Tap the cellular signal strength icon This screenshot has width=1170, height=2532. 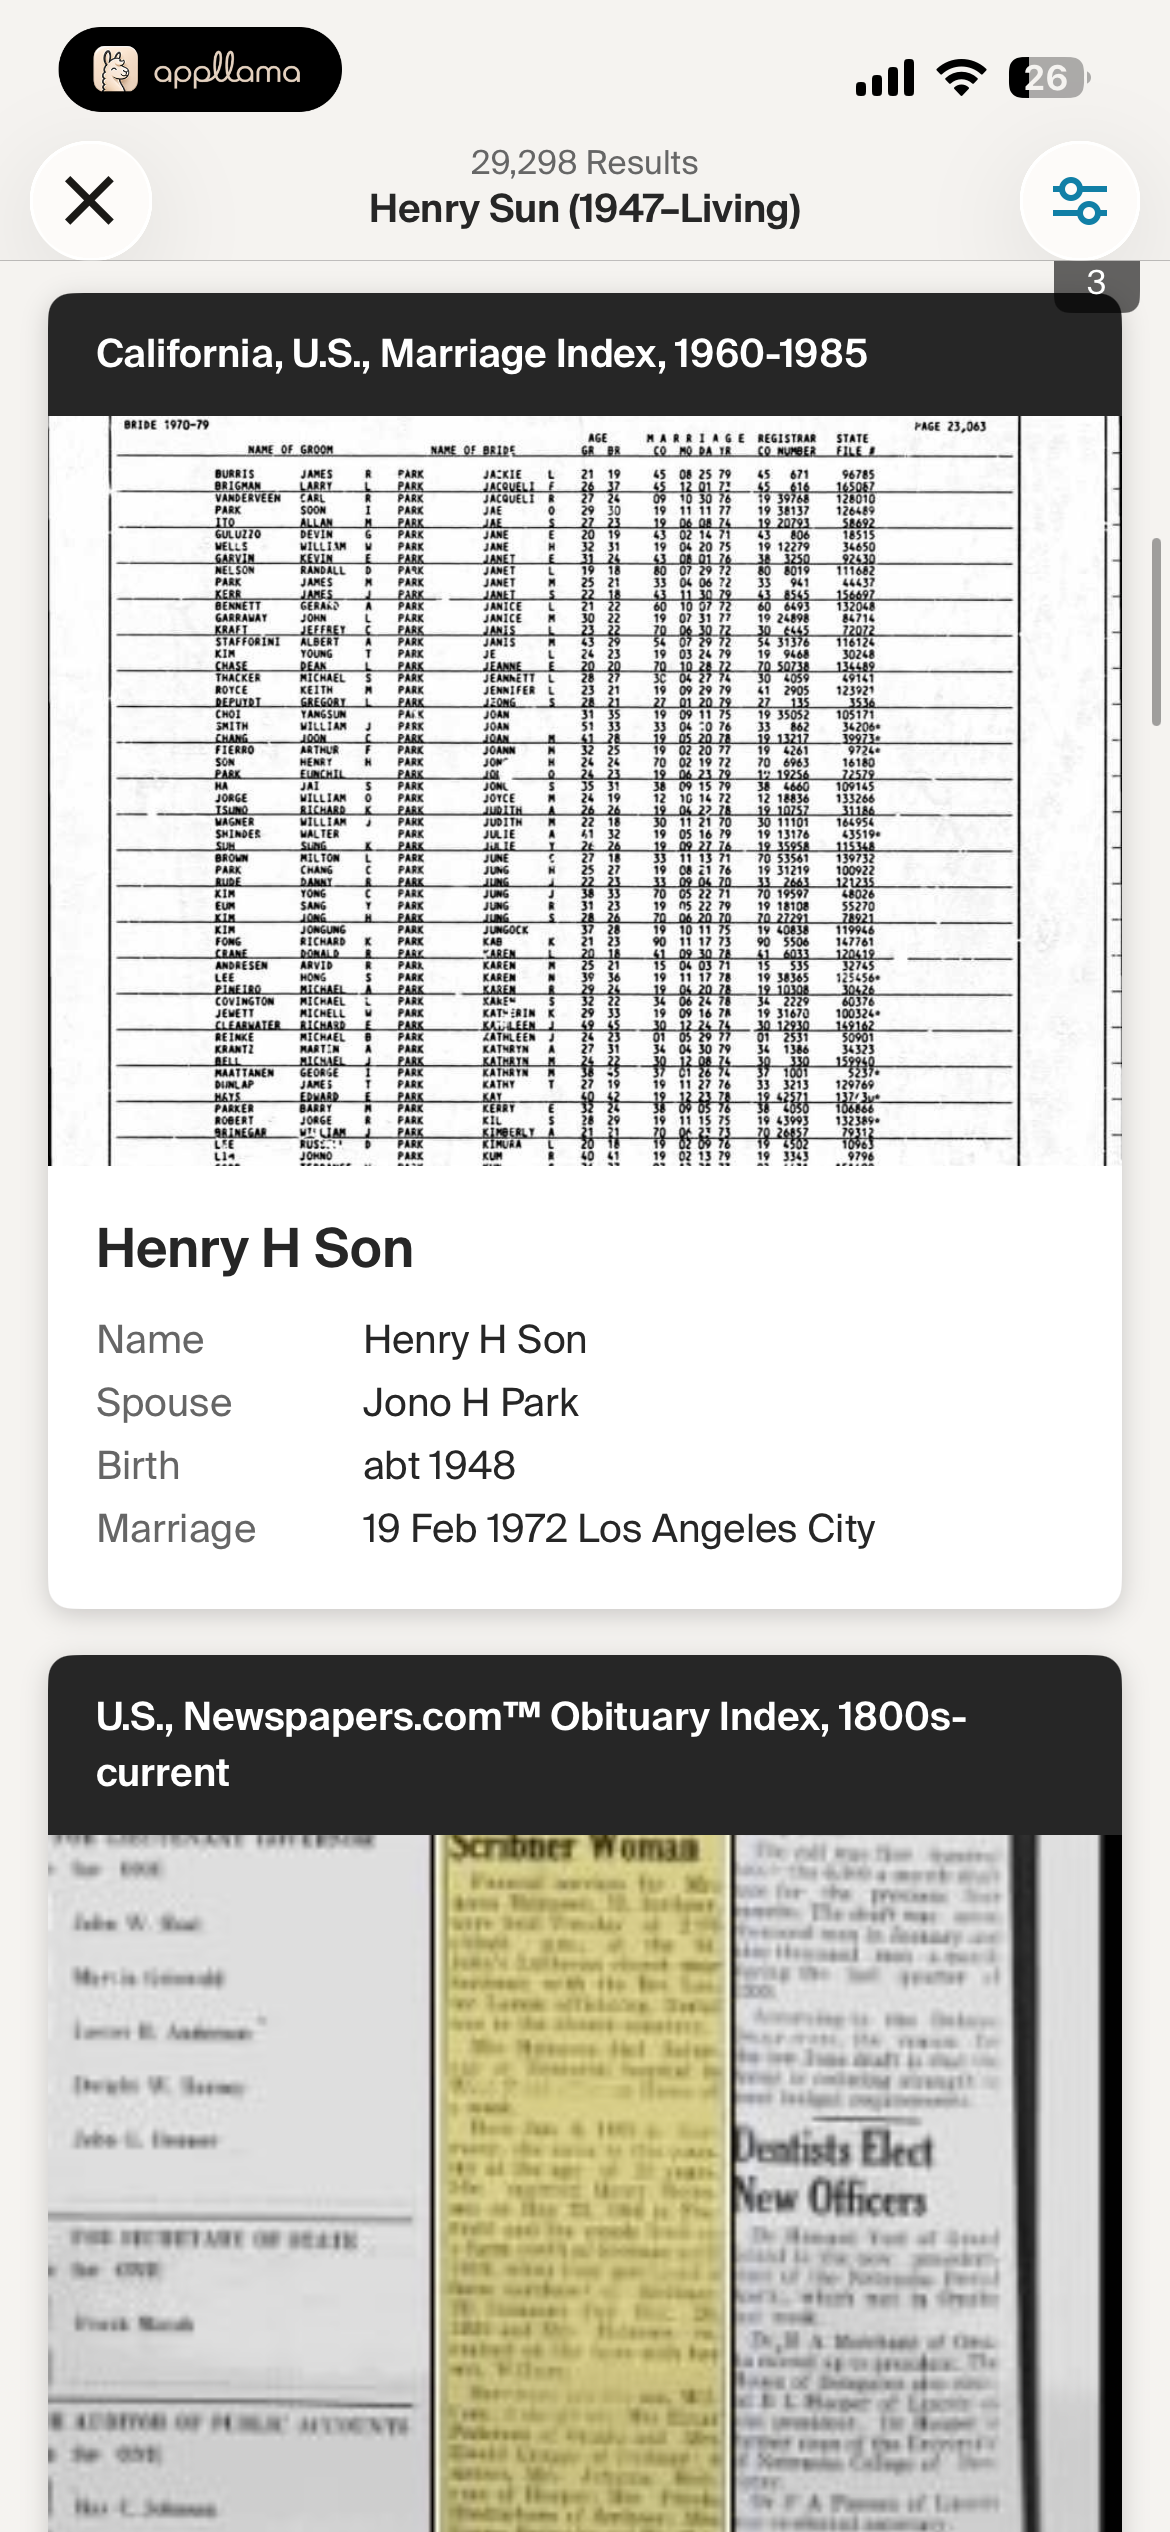[885, 77]
